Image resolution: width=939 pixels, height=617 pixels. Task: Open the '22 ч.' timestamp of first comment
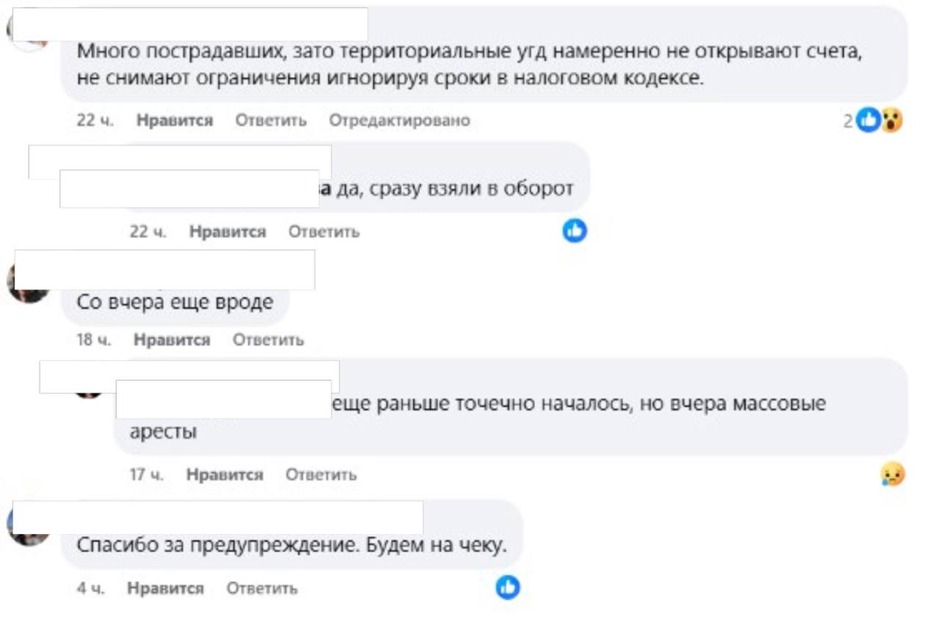(x=95, y=120)
